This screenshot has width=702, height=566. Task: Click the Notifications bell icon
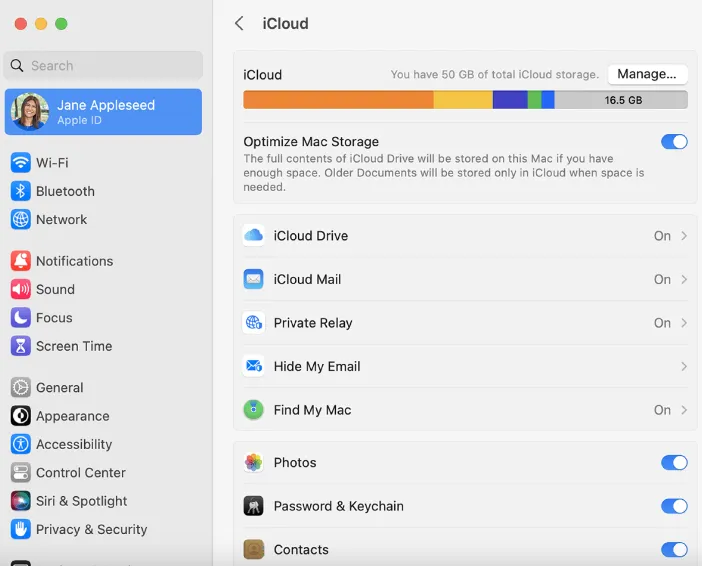click(x=21, y=261)
